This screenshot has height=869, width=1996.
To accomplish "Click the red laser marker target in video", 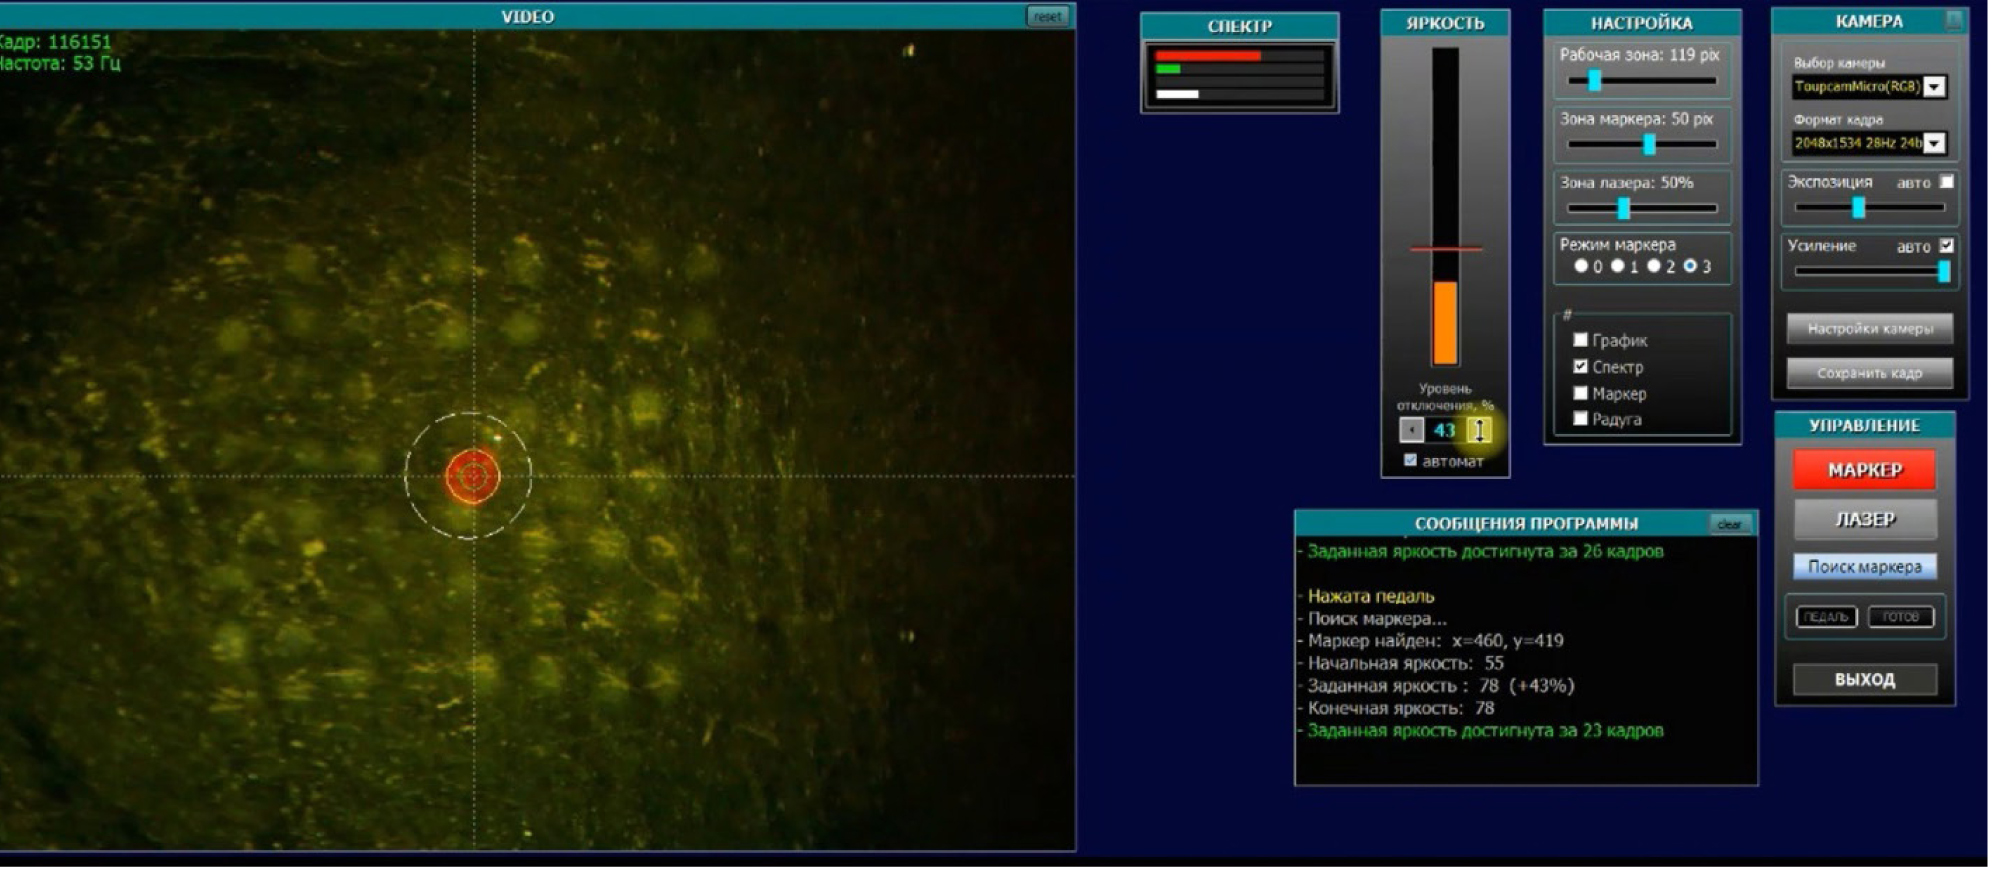I will pyautogui.click(x=472, y=476).
